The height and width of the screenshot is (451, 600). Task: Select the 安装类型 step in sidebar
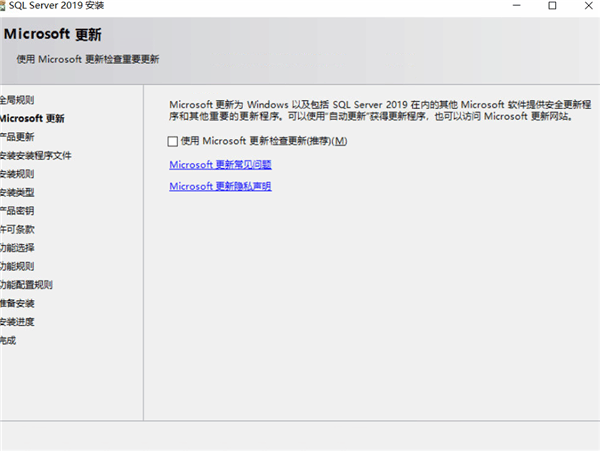click(x=17, y=192)
